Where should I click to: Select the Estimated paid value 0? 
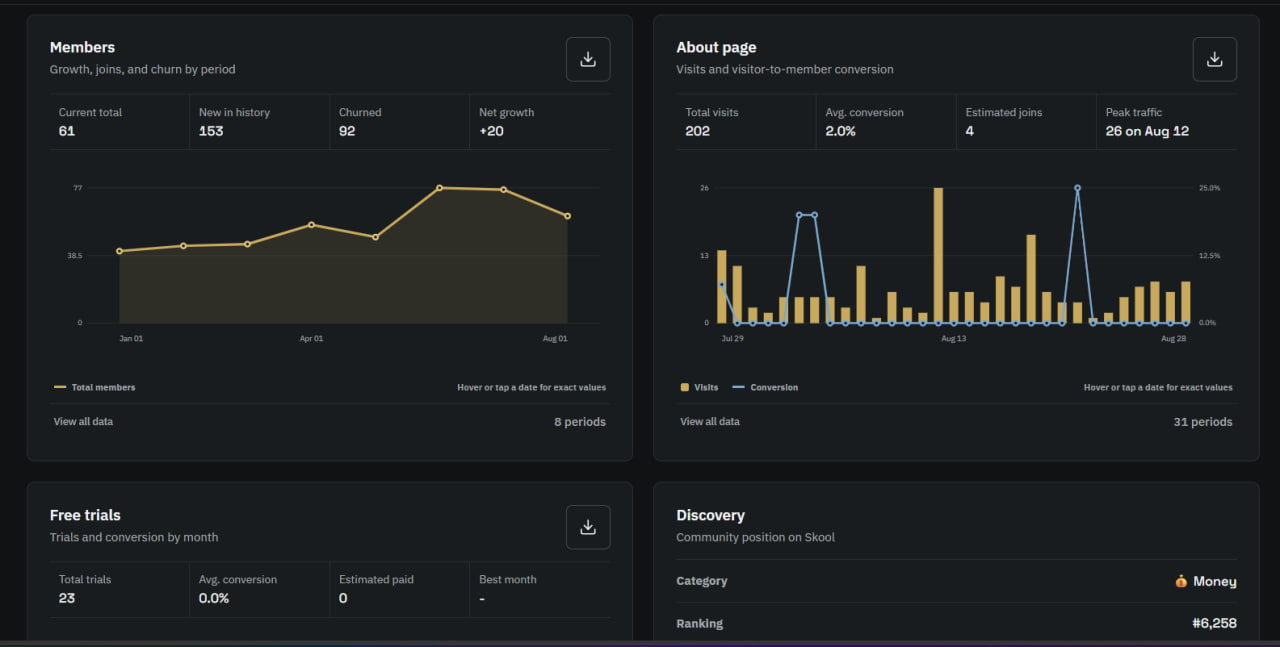[x=343, y=598]
